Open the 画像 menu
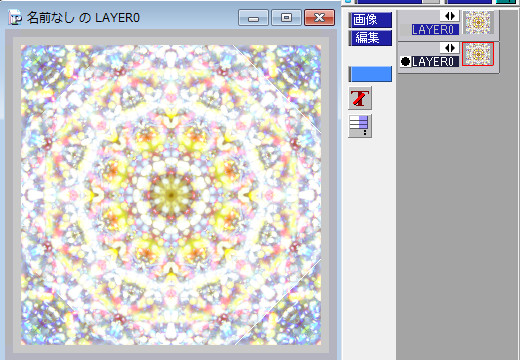The width and height of the screenshot is (520, 360). 370,20
